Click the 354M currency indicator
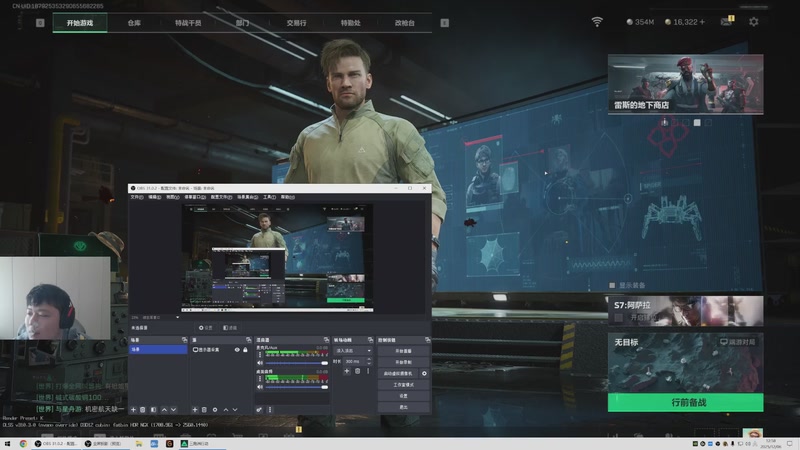The image size is (800, 450). (640, 22)
